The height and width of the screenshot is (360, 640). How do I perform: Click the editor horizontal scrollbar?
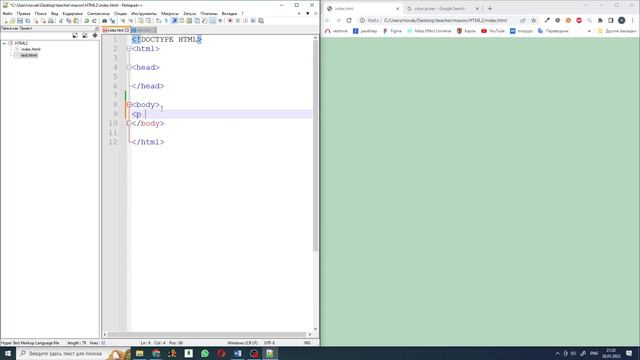point(206,334)
